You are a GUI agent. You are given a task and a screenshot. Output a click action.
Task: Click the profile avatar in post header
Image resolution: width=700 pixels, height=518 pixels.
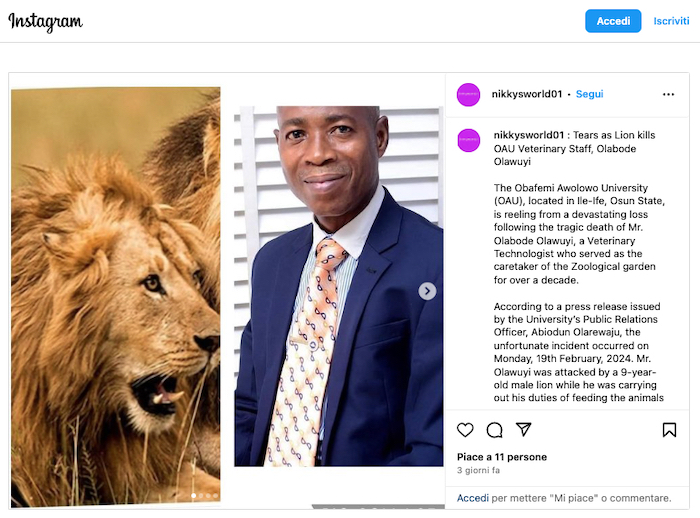tap(468, 94)
